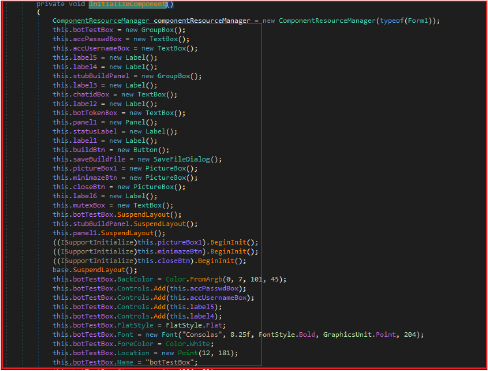Click the 'this.botTestBox.SuspendLayout();' line
The image size is (488, 371).
117,215
